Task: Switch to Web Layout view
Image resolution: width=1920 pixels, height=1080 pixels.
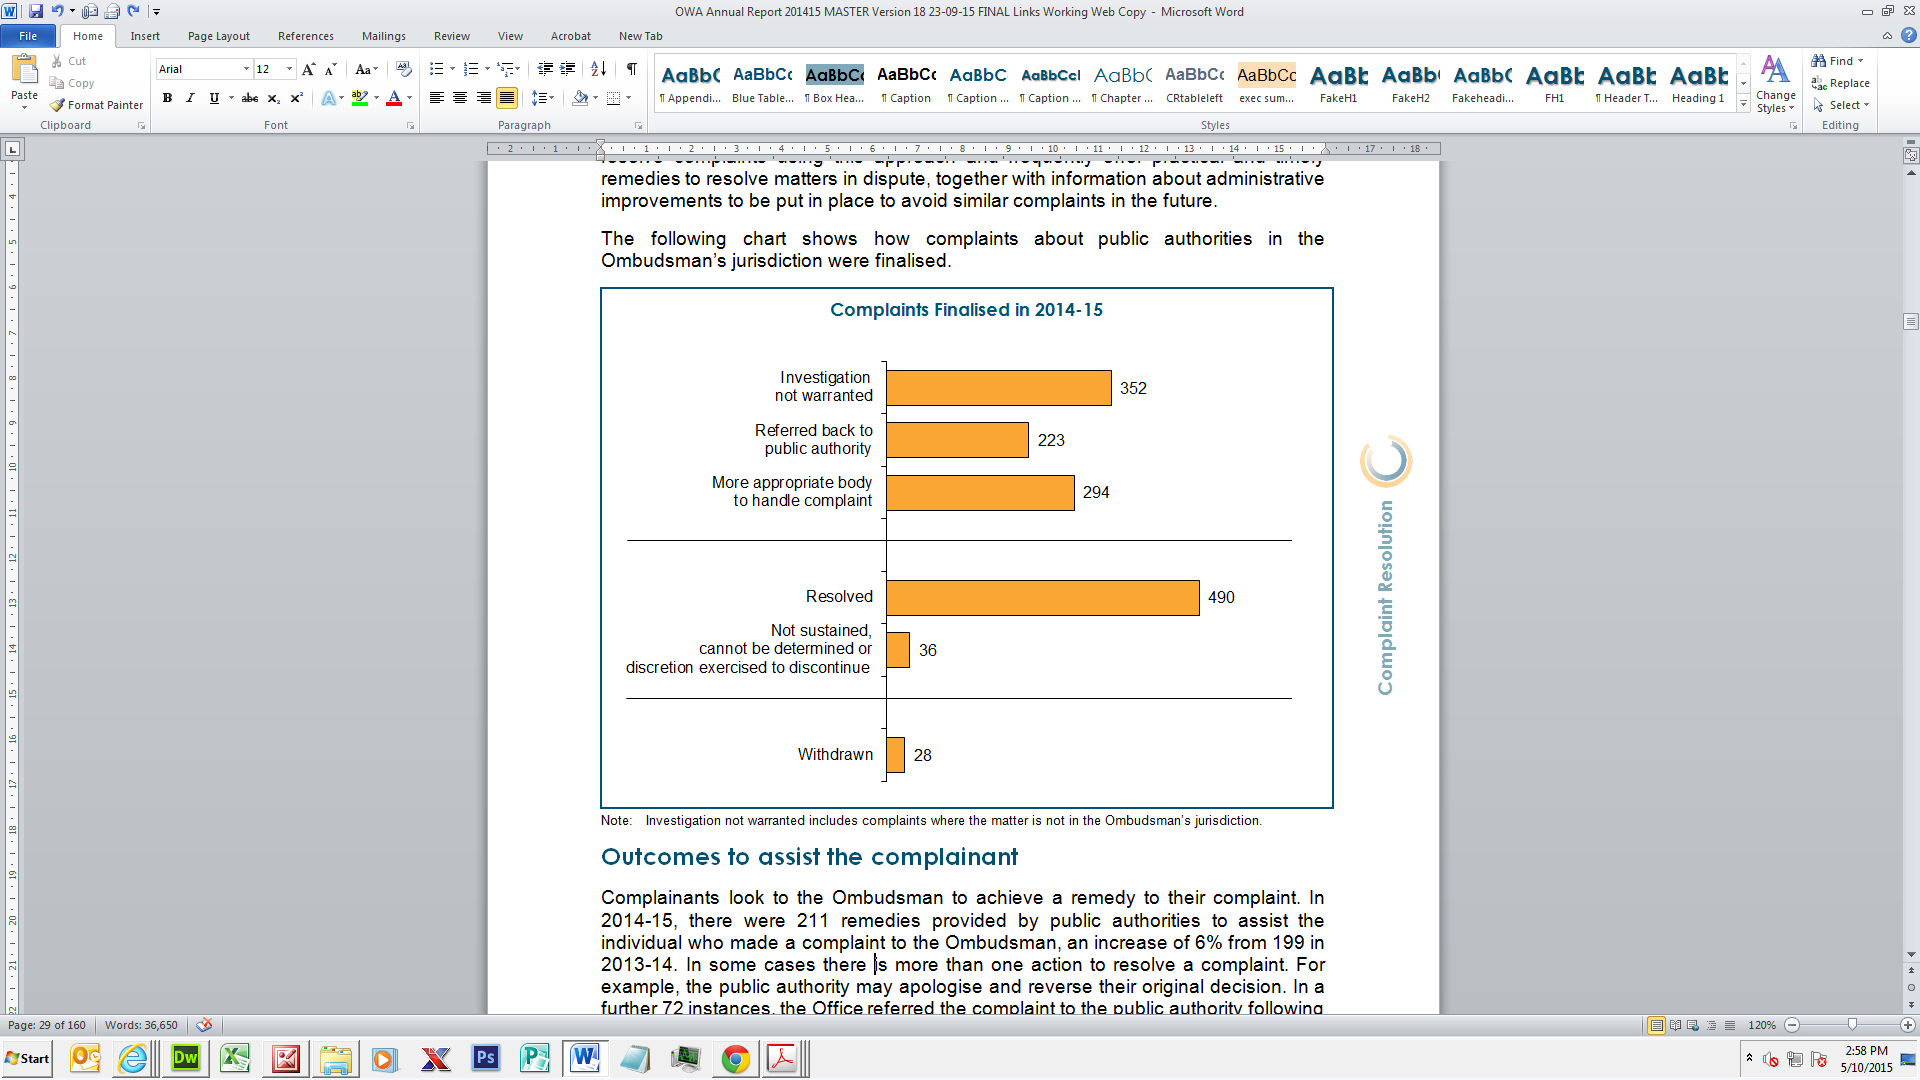Action: coord(1693,1026)
